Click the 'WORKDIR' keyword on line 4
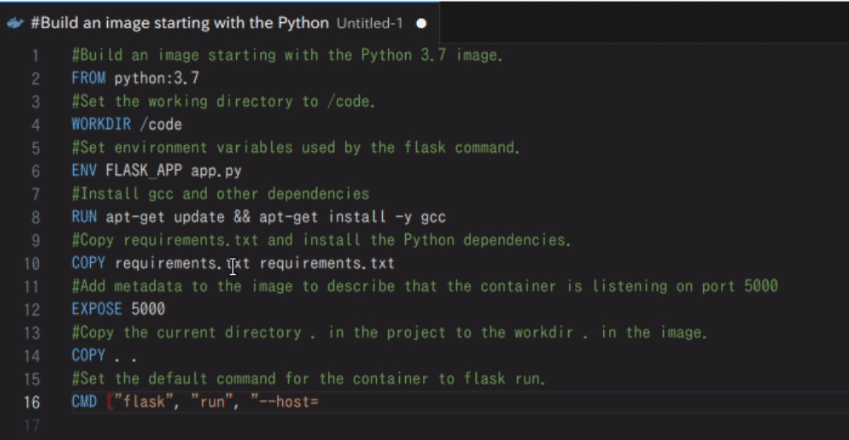 [101, 124]
